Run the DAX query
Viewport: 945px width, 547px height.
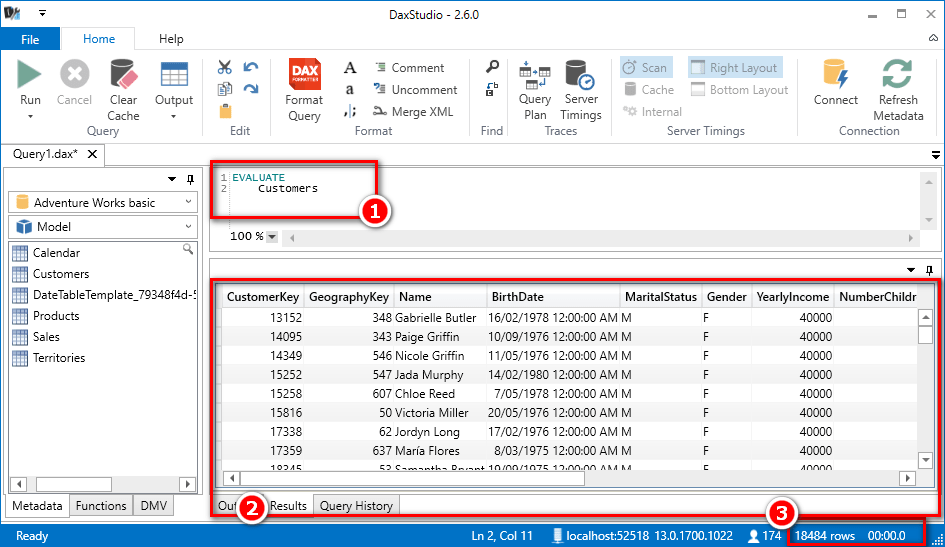click(x=30, y=83)
